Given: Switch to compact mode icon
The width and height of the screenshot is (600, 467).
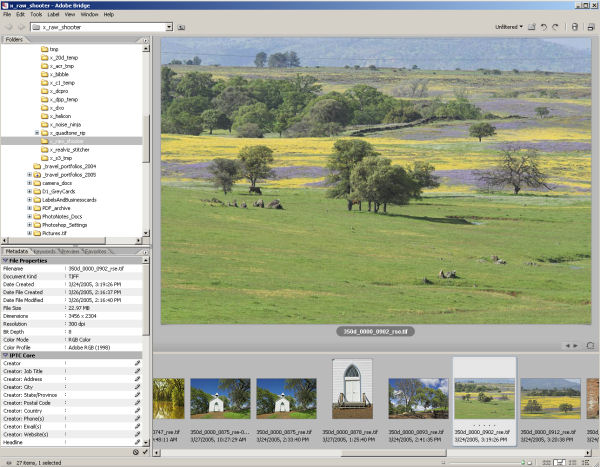Looking at the screenshot, I should (x=591, y=27).
